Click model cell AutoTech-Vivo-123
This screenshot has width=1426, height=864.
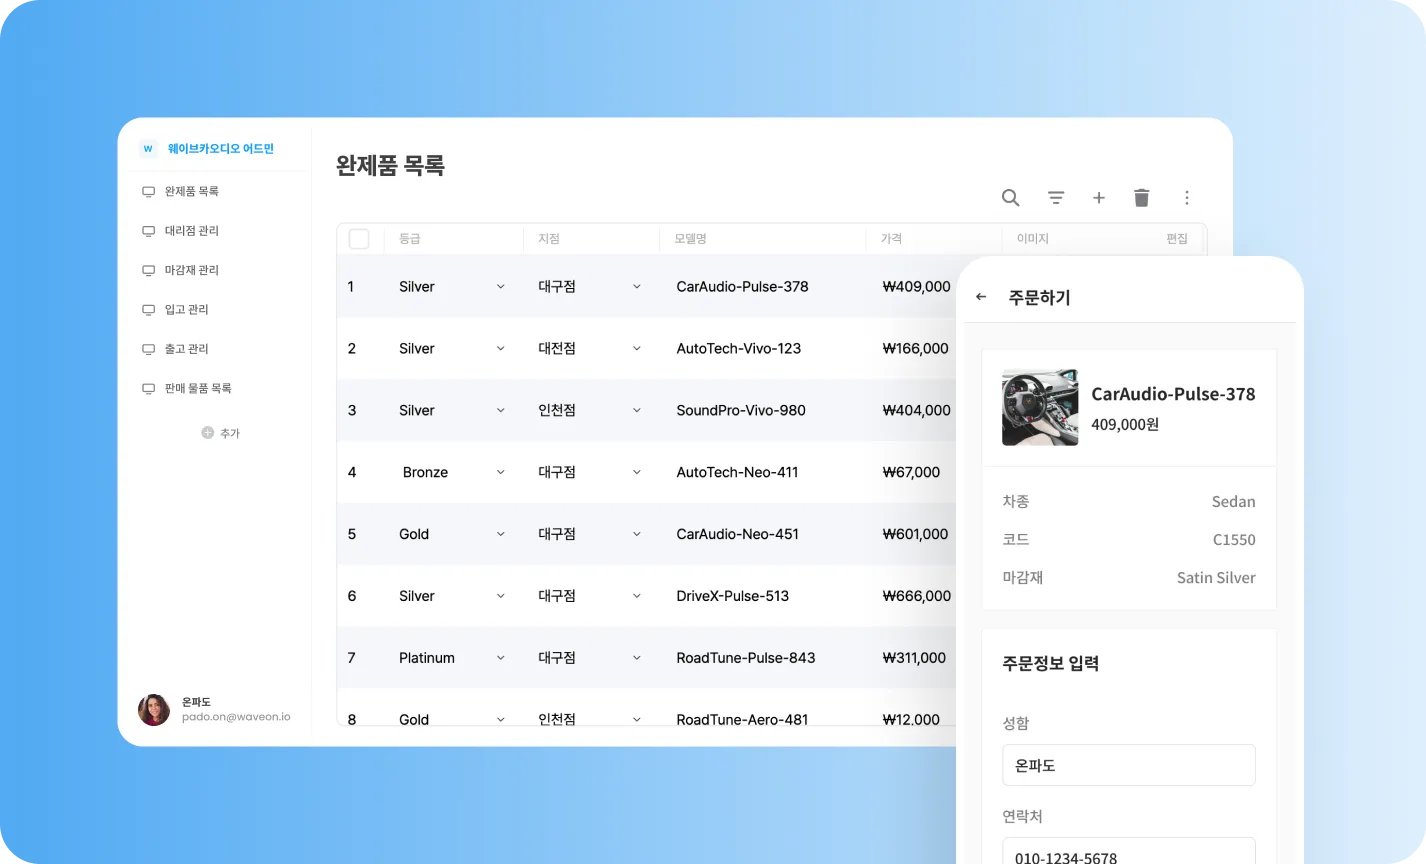[x=739, y=349]
